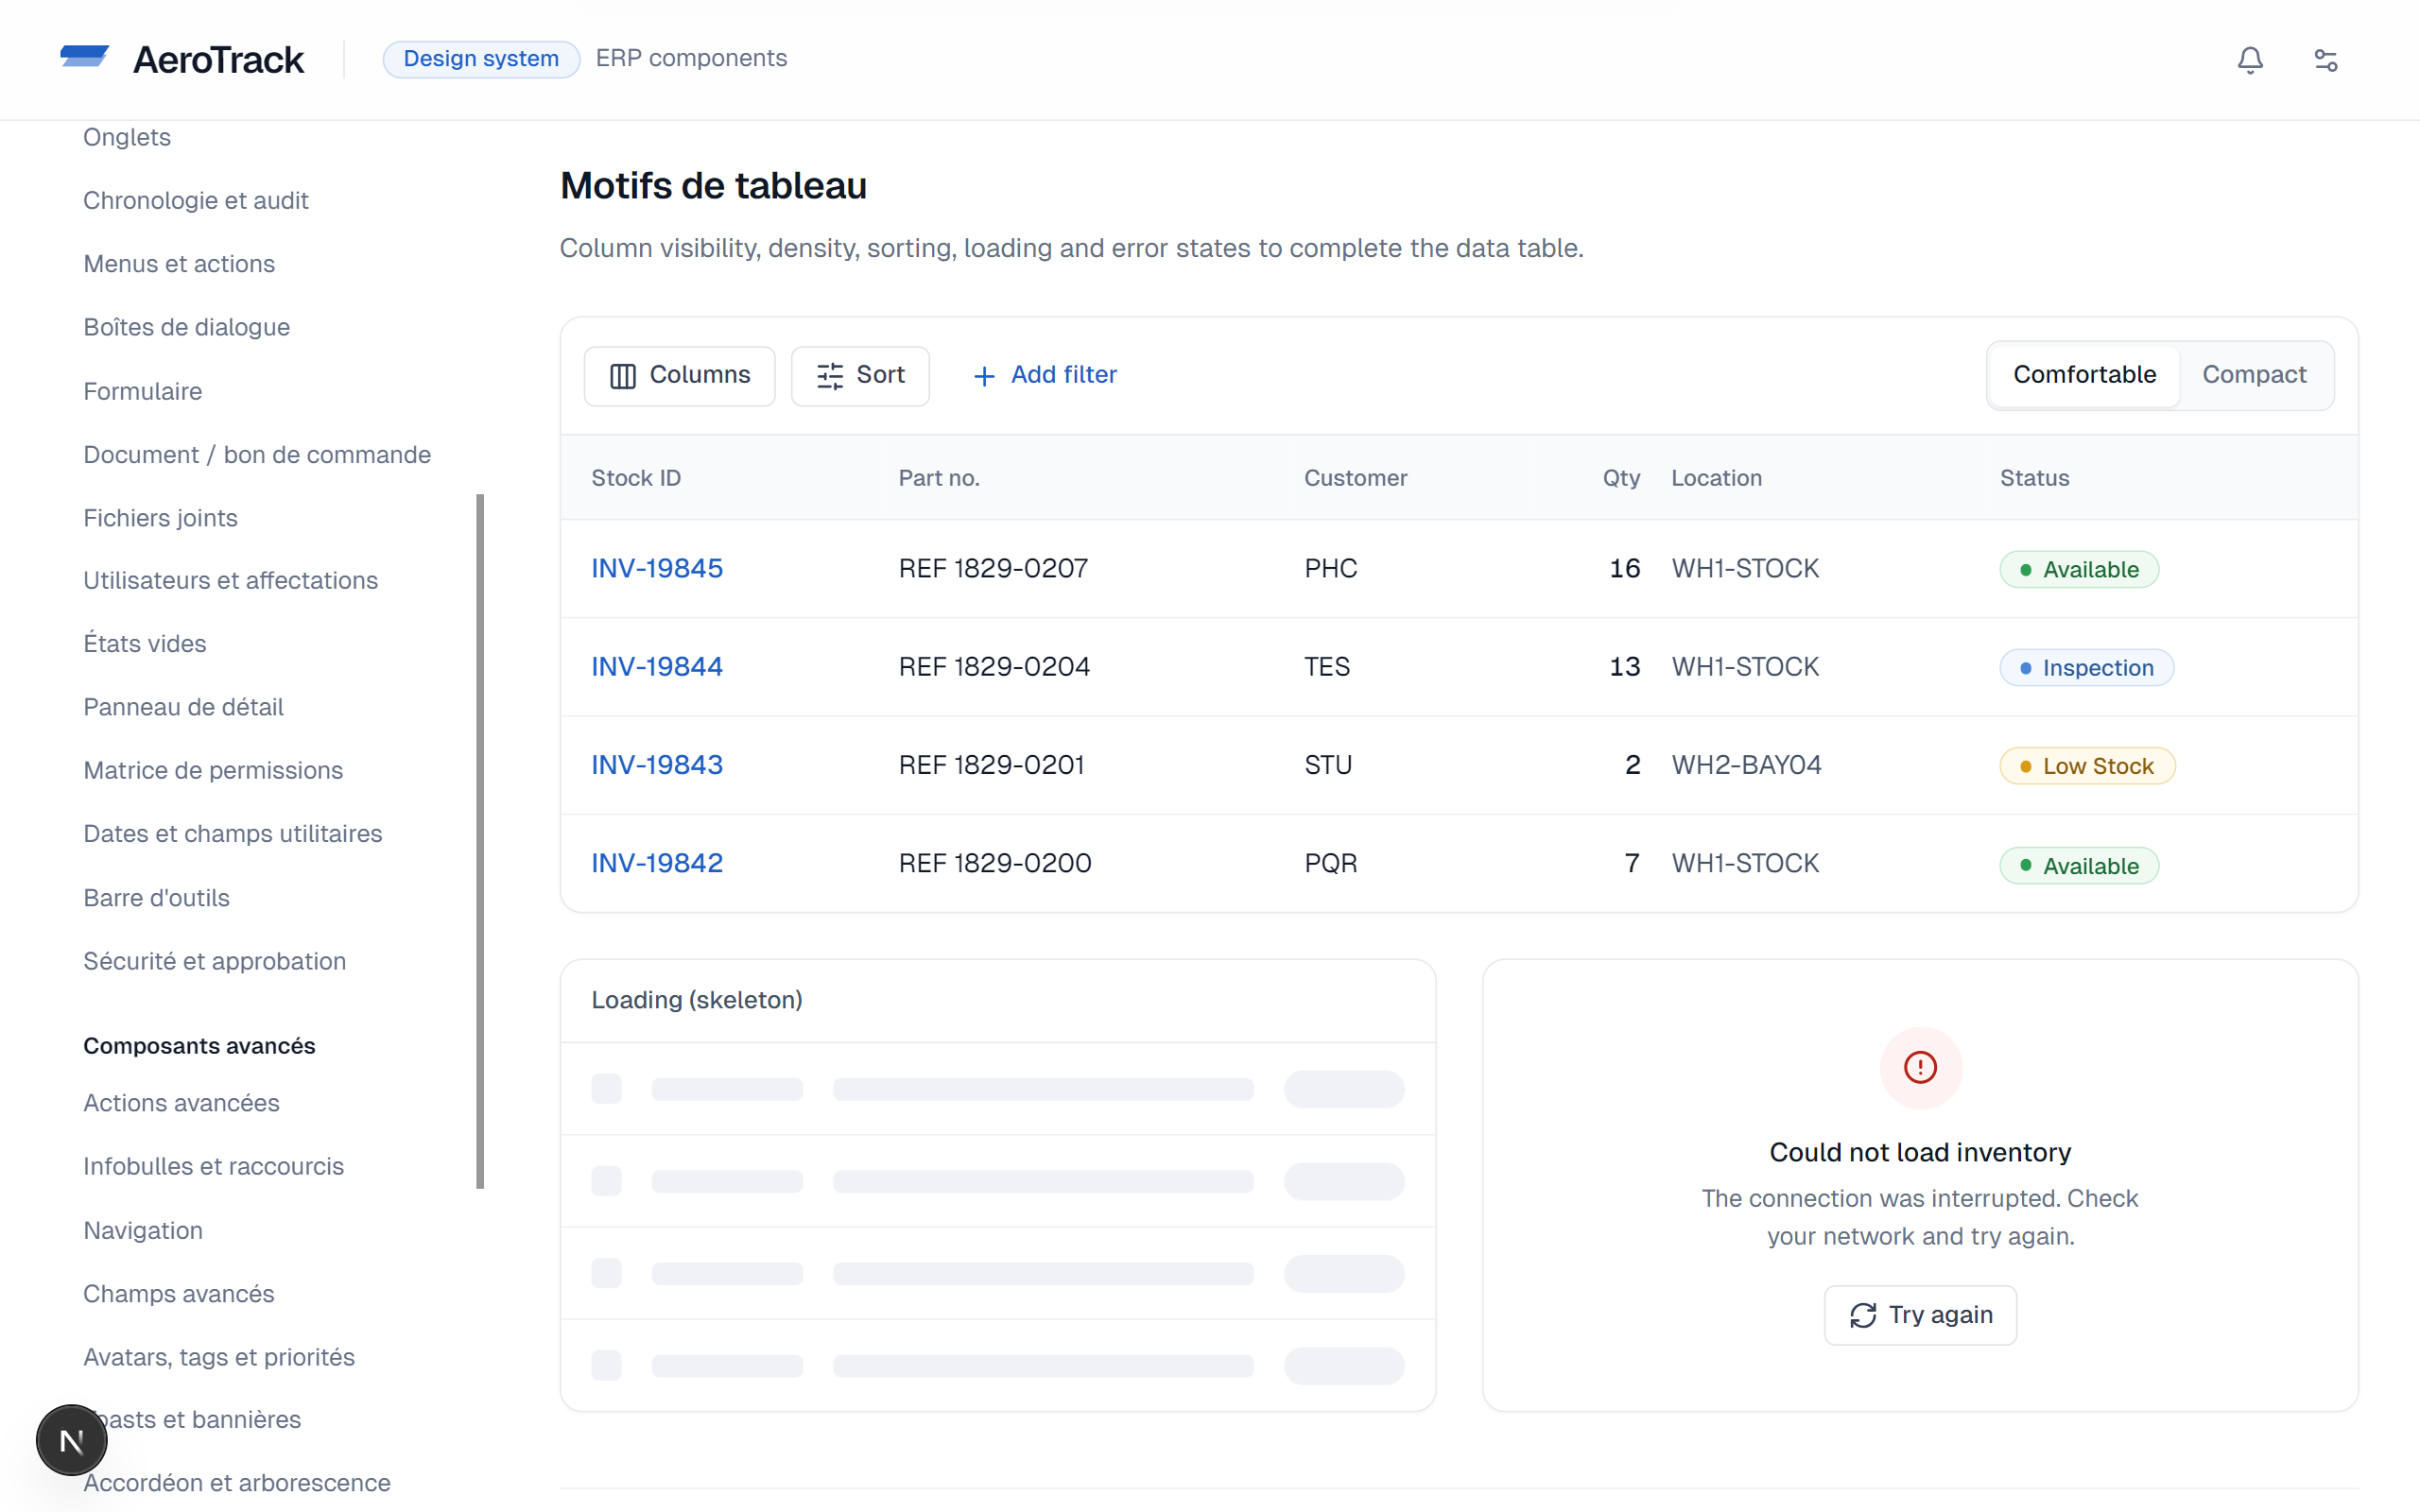Click the Qty column header

click(x=1621, y=478)
